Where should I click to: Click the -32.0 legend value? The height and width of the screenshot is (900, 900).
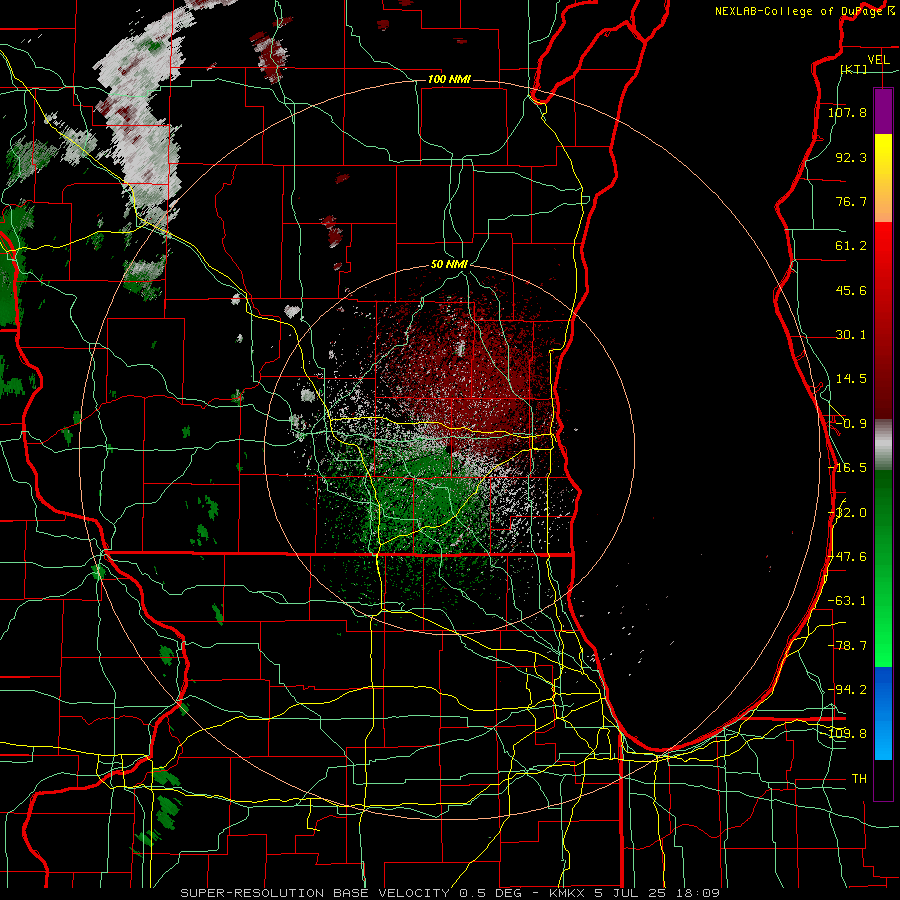click(x=847, y=513)
